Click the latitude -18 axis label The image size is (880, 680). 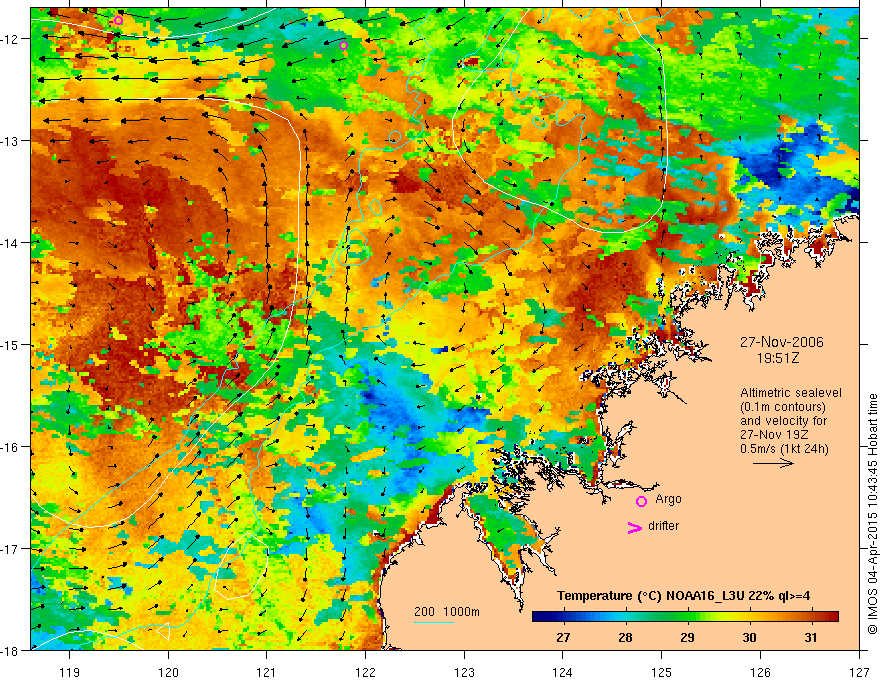pyautogui.click(x=10, y=651)
